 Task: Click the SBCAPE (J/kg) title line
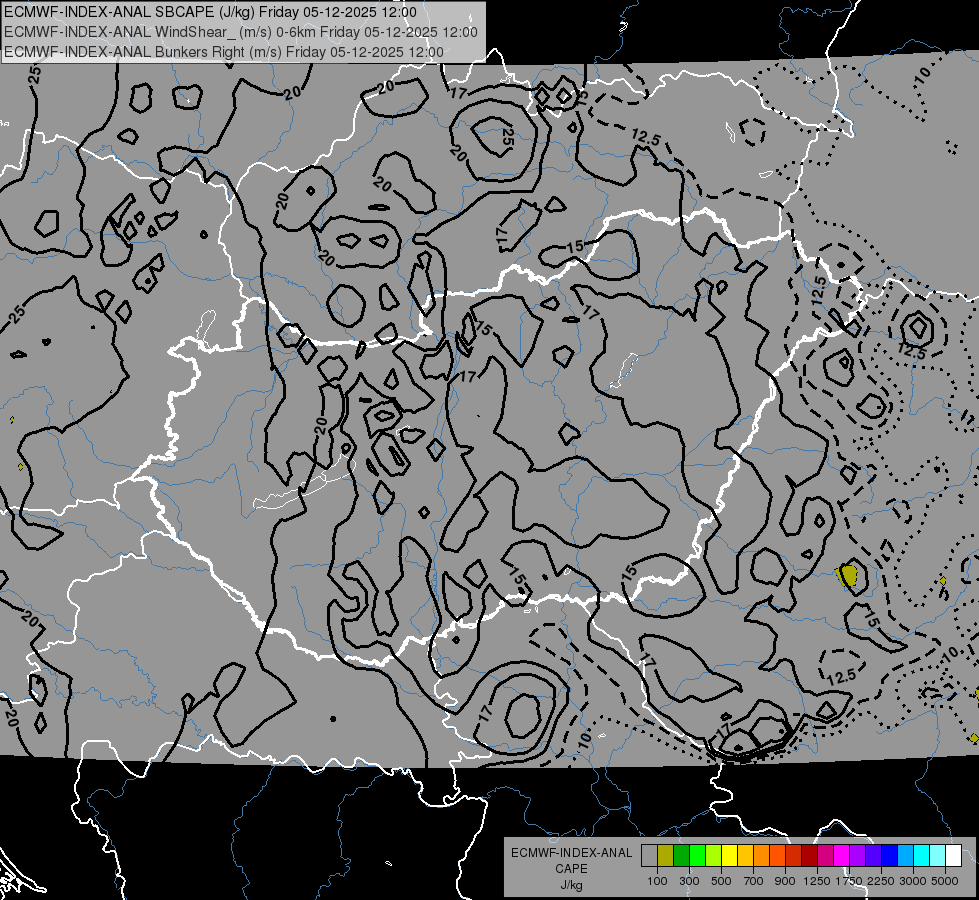pyautogui.click(x=210, y=12)
